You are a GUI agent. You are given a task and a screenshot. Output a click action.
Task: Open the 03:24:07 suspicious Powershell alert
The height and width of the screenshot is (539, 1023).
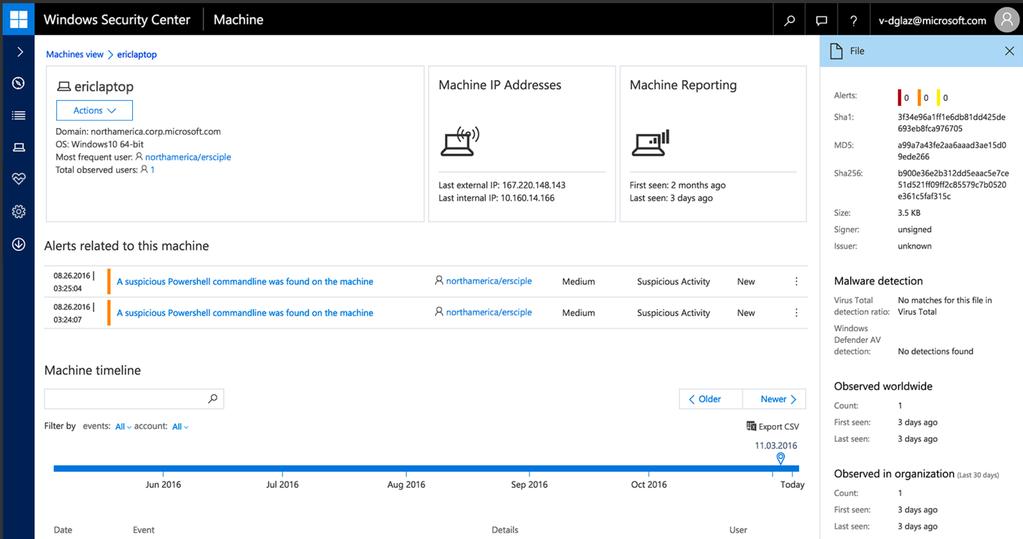point(245,313)
